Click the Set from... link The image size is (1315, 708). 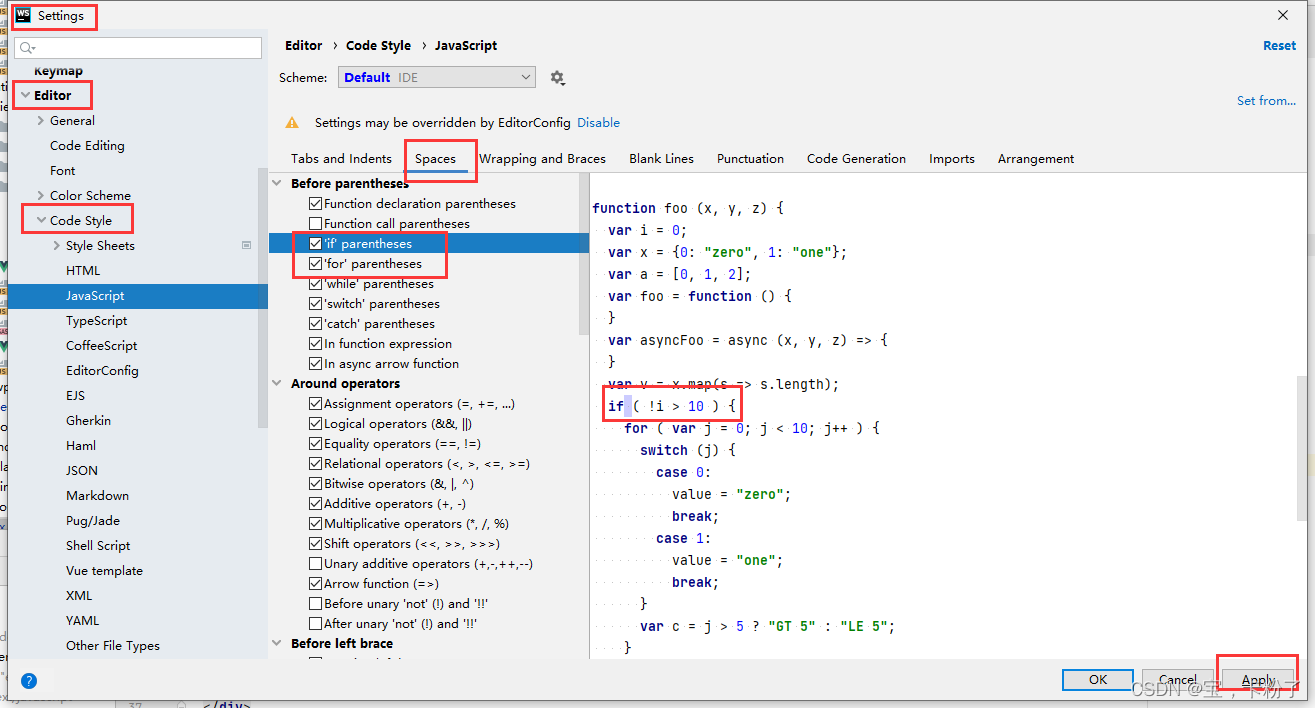(1266, 101)
